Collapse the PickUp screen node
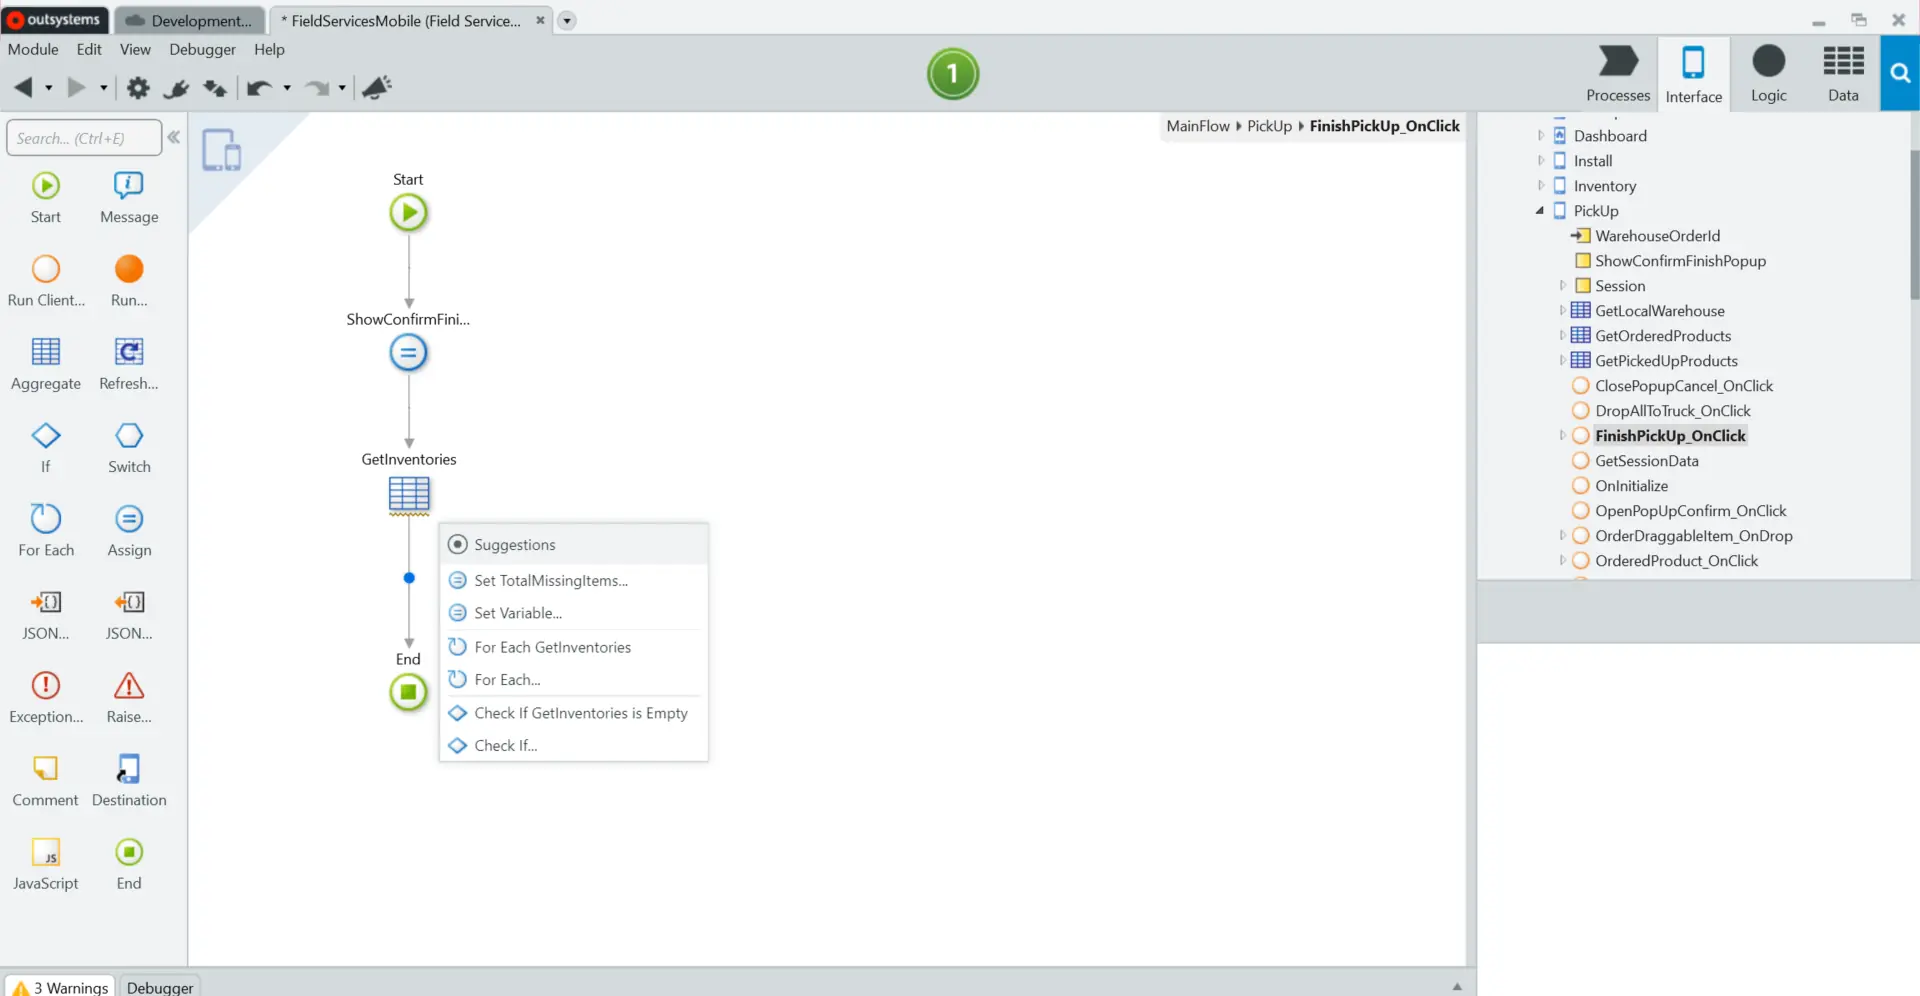 (1540, 211)
